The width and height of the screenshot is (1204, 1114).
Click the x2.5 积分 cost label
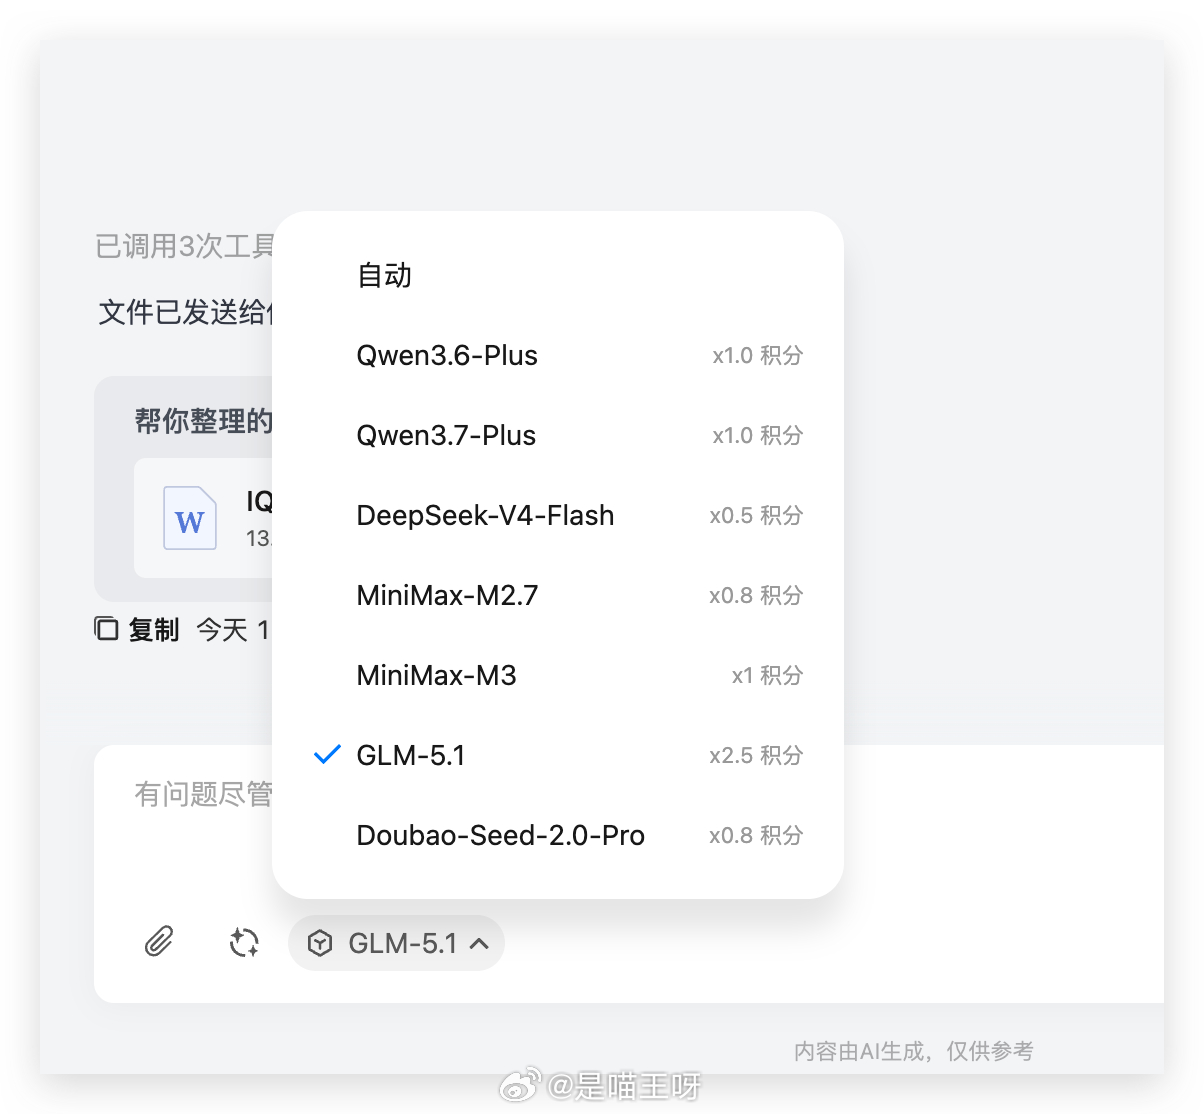756,755
